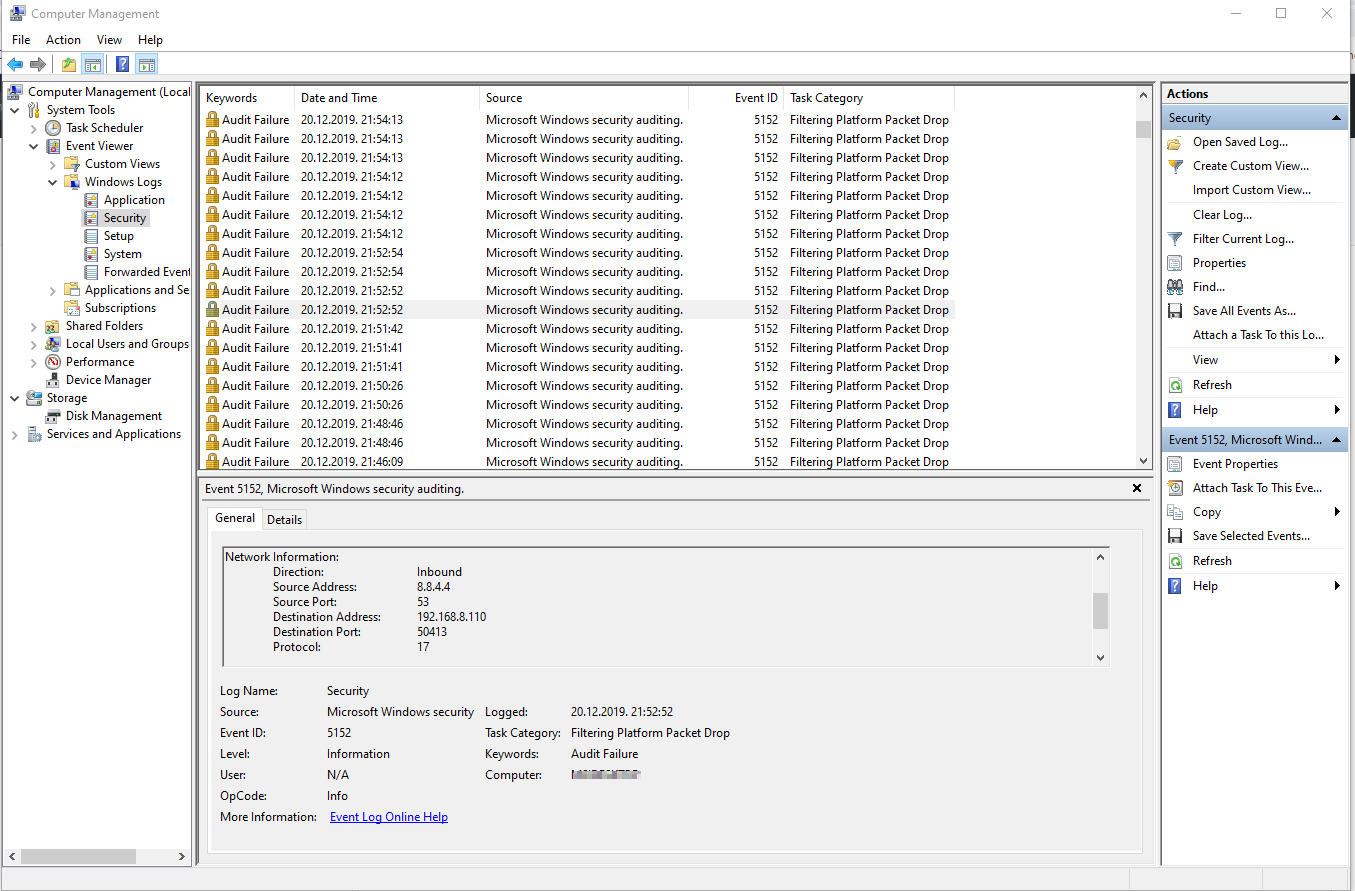The height and width of the screenshot is (891, 1355).
Task: Click the Copy icon in Actions pane
Action: pos(1175,512)
